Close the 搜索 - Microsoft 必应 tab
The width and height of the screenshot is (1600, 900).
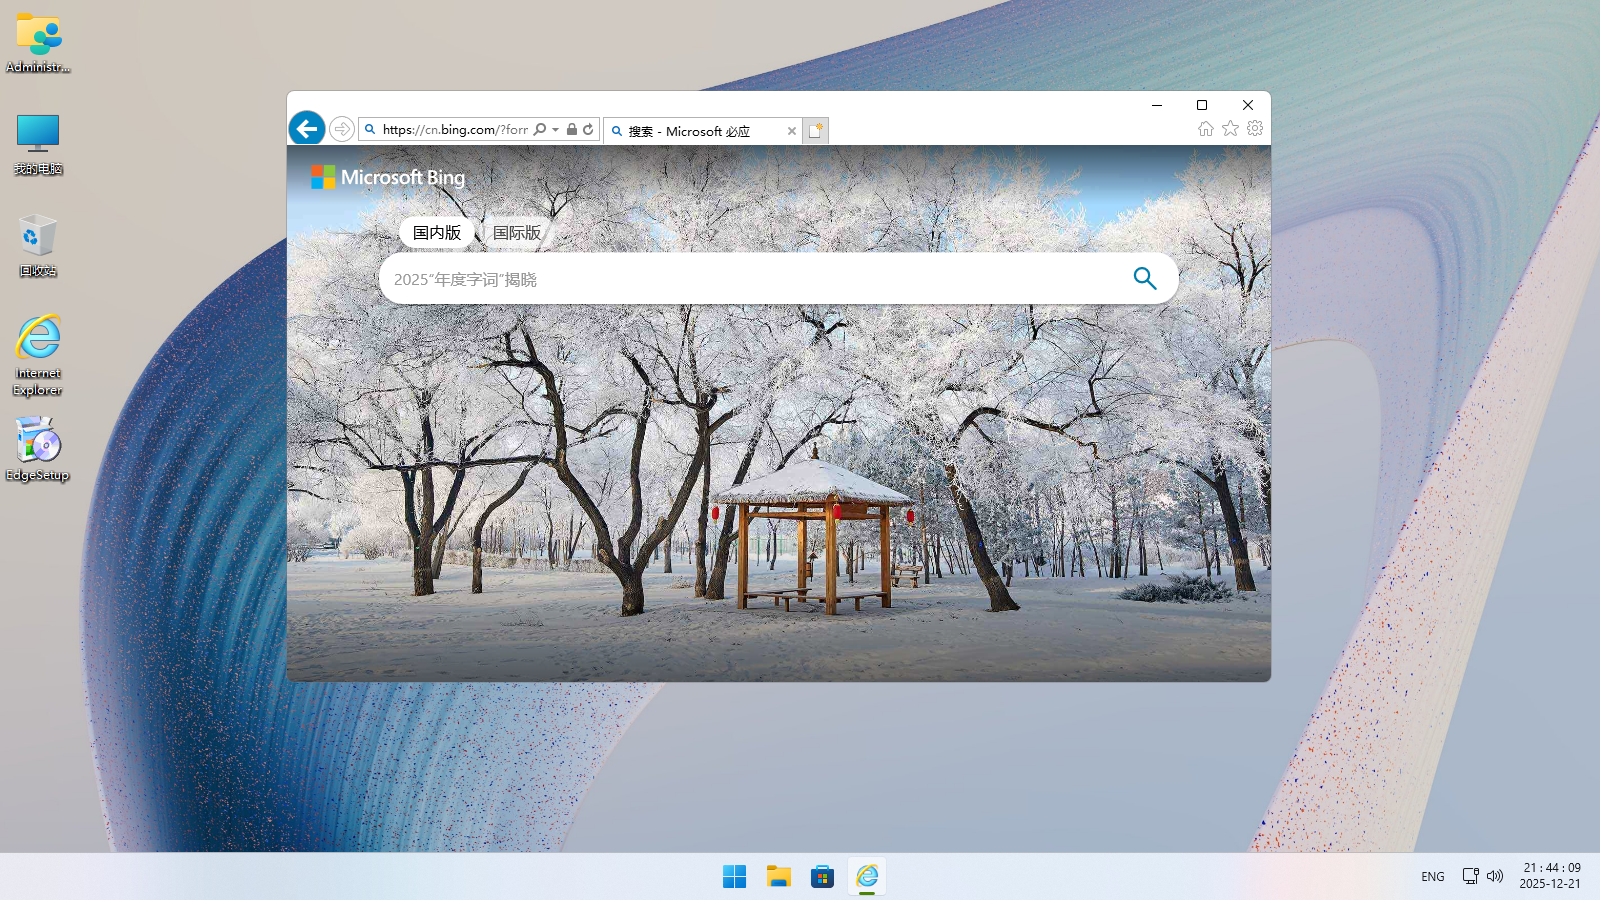tap(792, 131)
